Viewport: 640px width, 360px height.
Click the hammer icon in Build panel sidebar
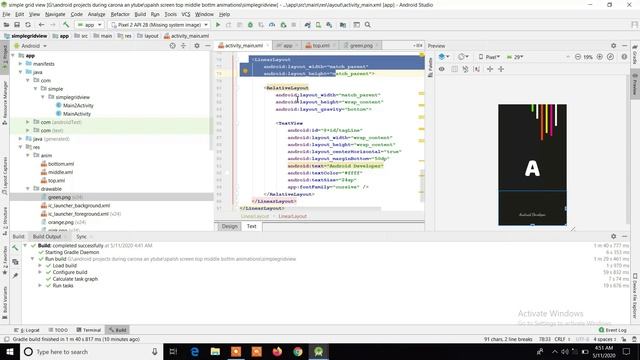[15, 248]
